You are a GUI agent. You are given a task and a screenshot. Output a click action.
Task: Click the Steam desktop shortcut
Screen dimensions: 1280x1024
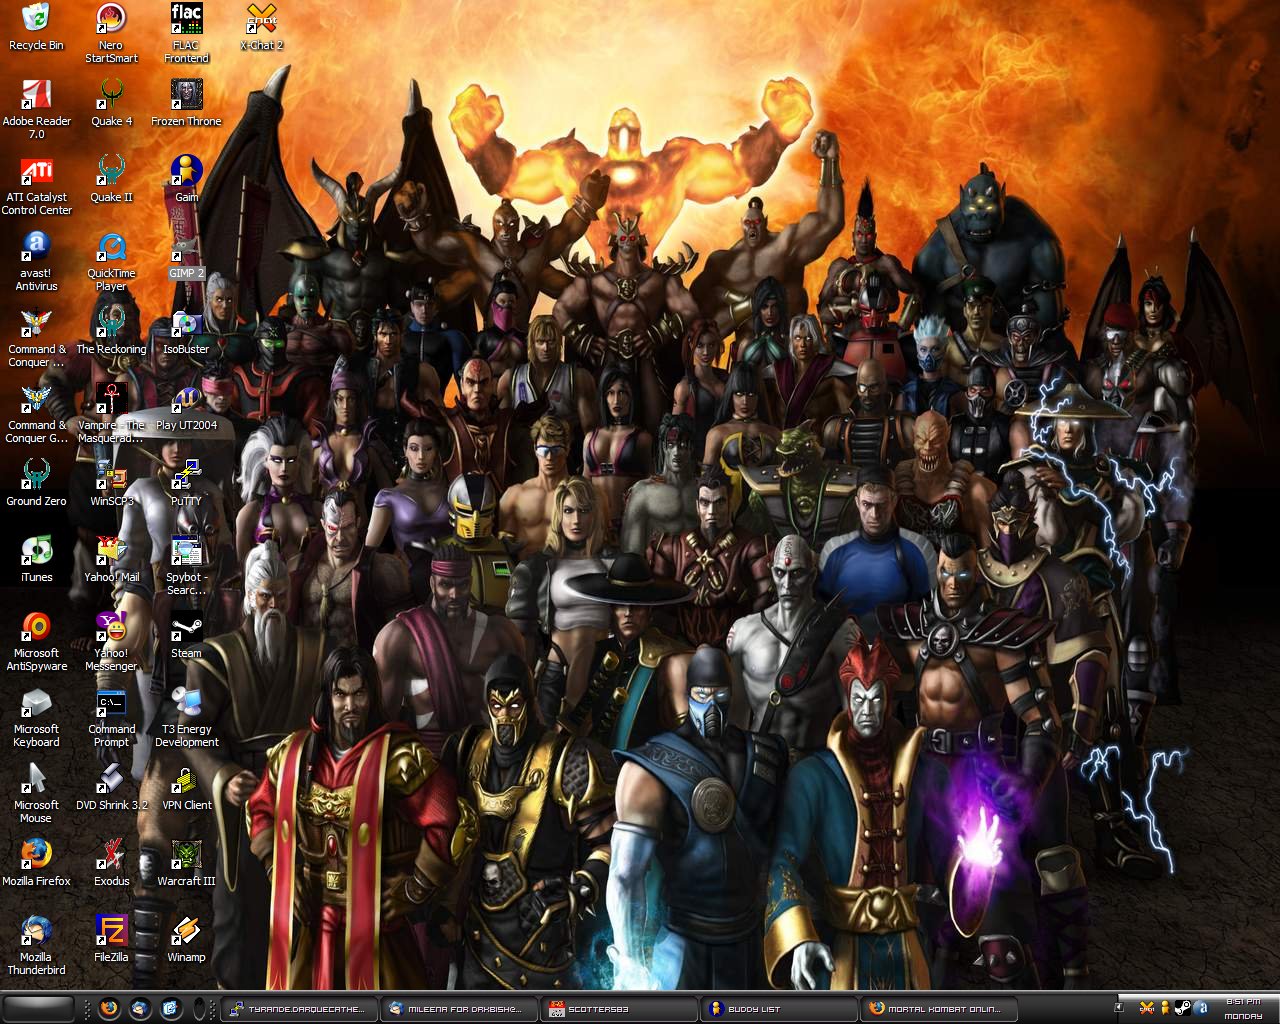click(186, 635)
